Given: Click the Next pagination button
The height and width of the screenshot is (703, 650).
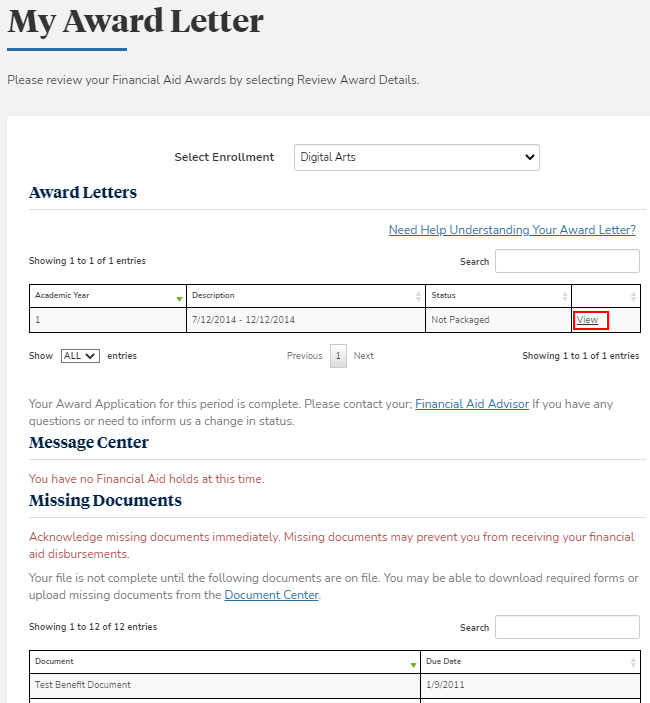Looking at the screenshot, I should 364,356.
